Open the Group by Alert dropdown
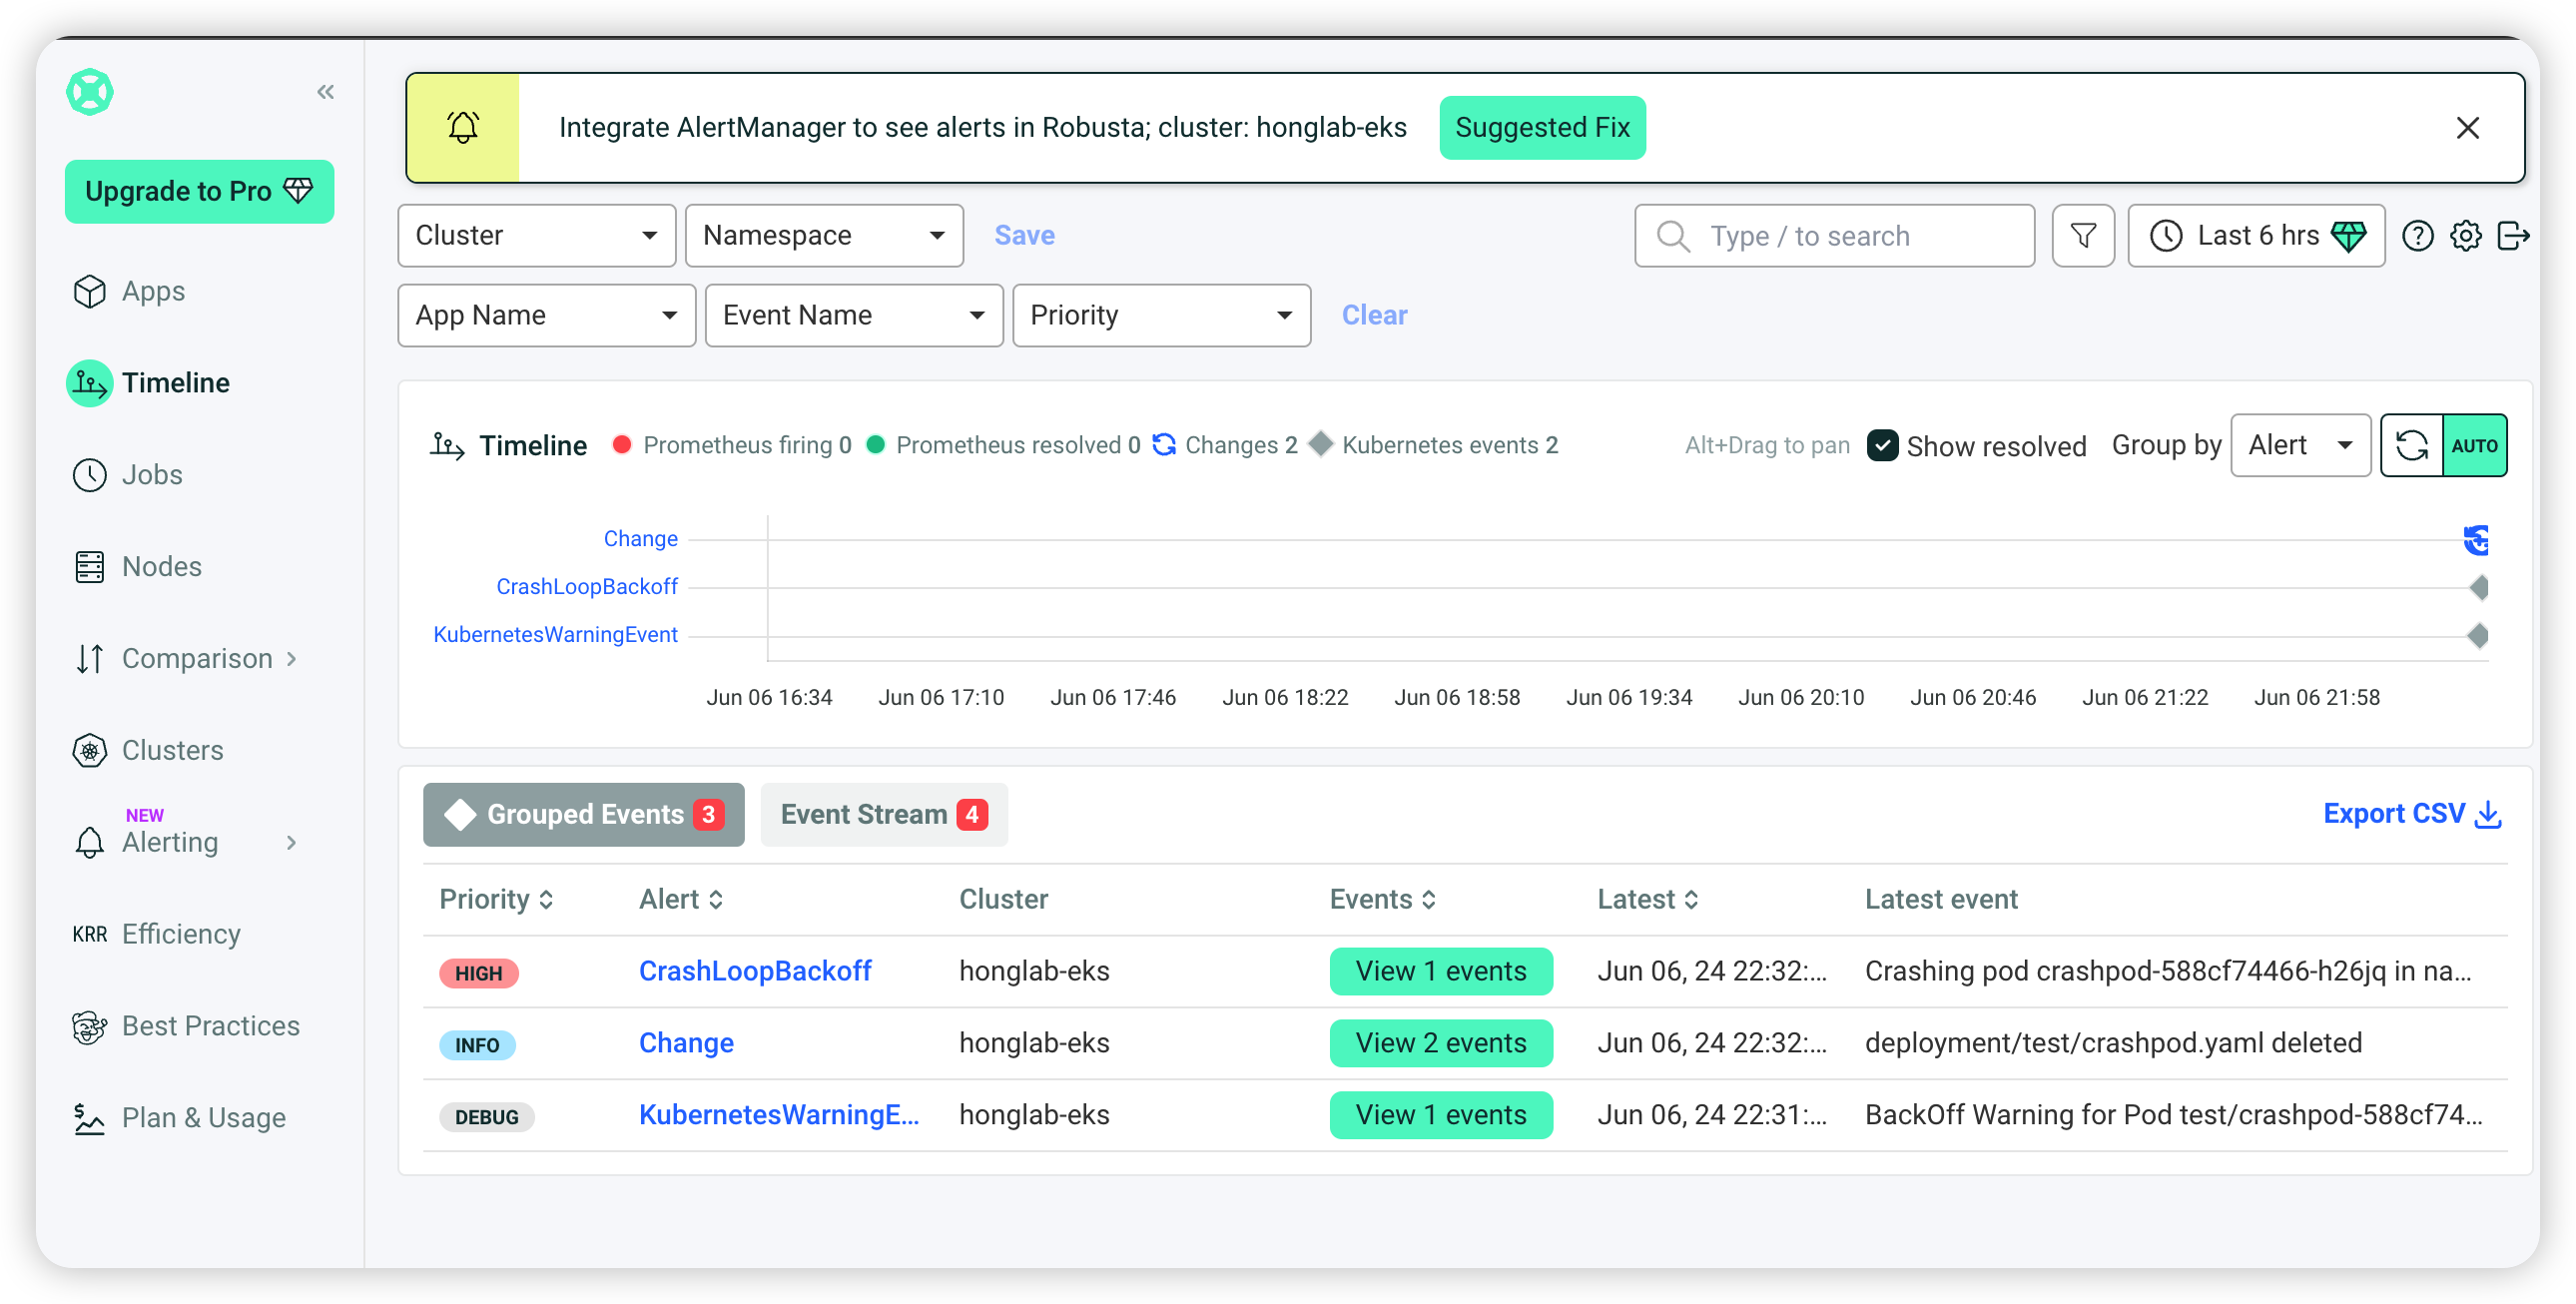Viewport: 2576px width, 1304px height. coord(2300,446)
